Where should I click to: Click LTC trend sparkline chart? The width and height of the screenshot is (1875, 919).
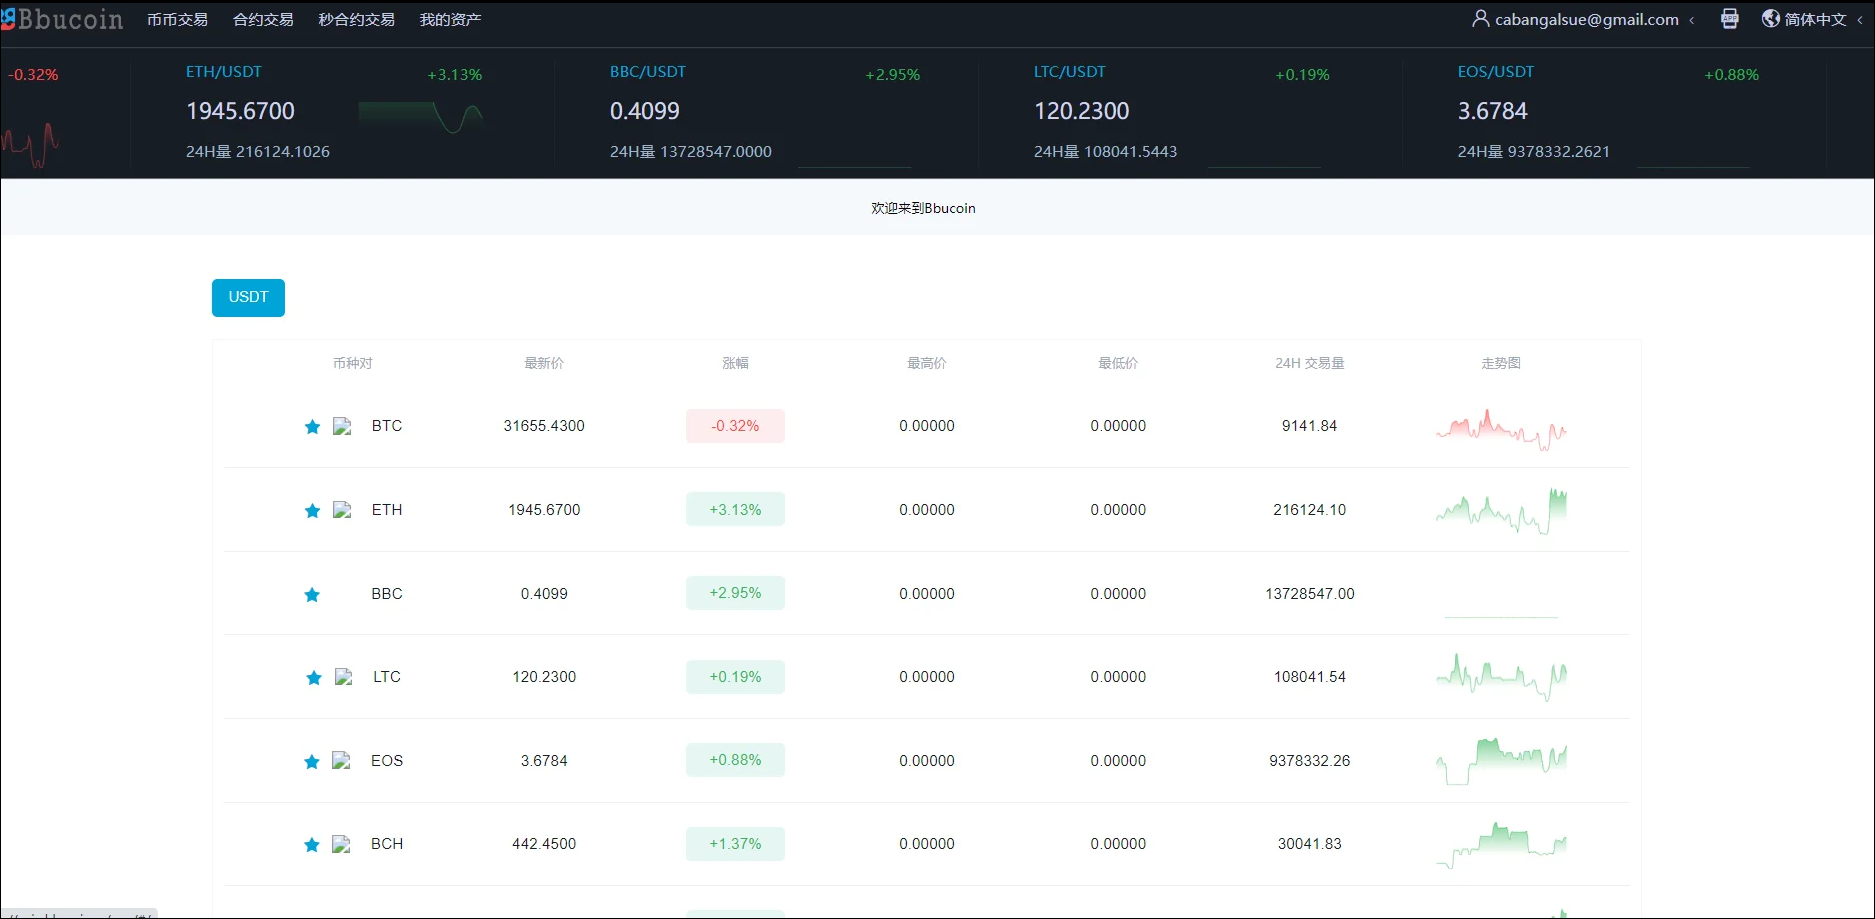tap(1501, 677)
